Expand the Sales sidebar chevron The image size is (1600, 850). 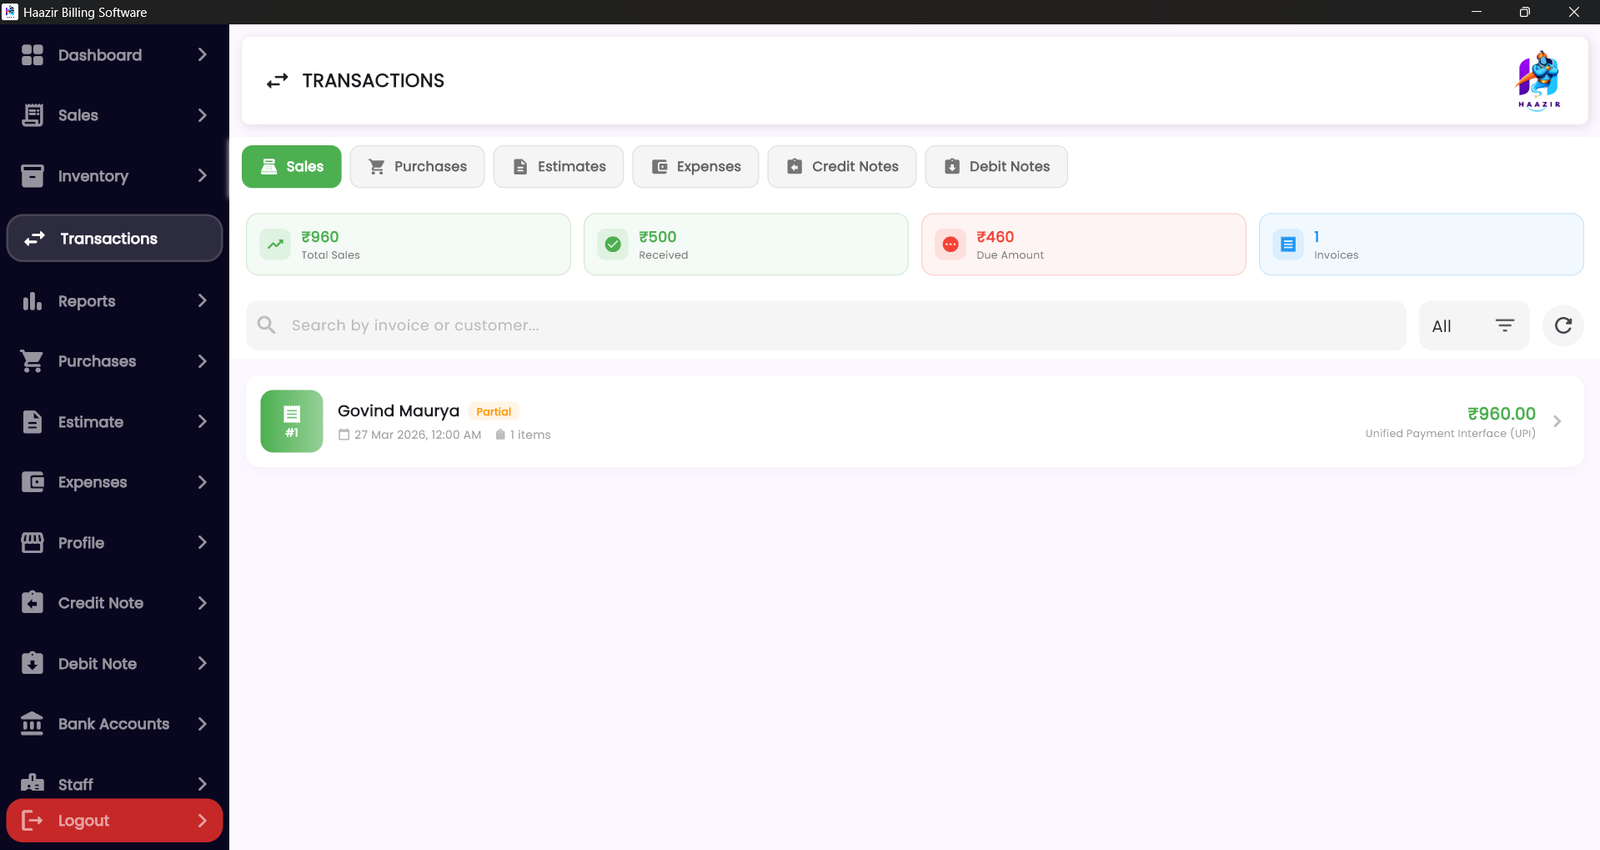pyautogui.click(x=202, y=115)
